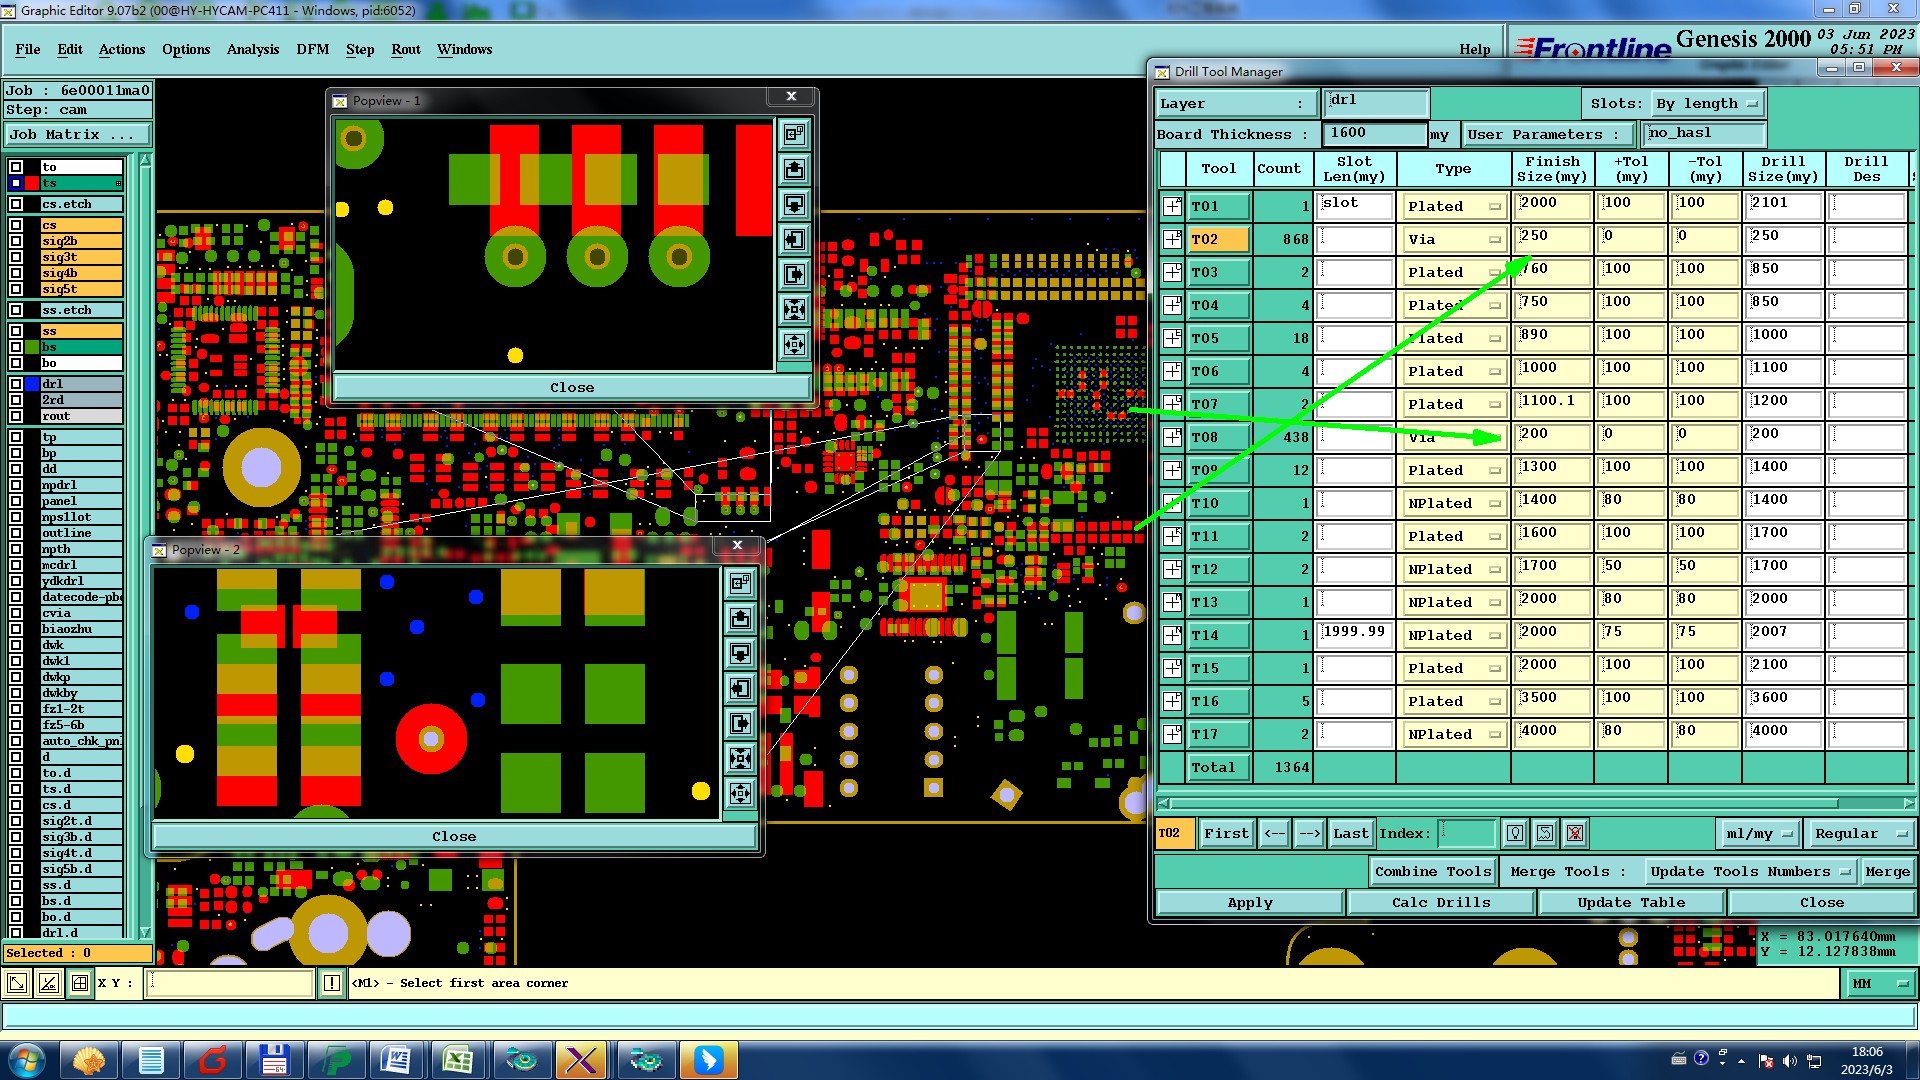The image size is (1920, 1080).
Task: Open the MM units dropdown in status bar
Action: 1880,984
